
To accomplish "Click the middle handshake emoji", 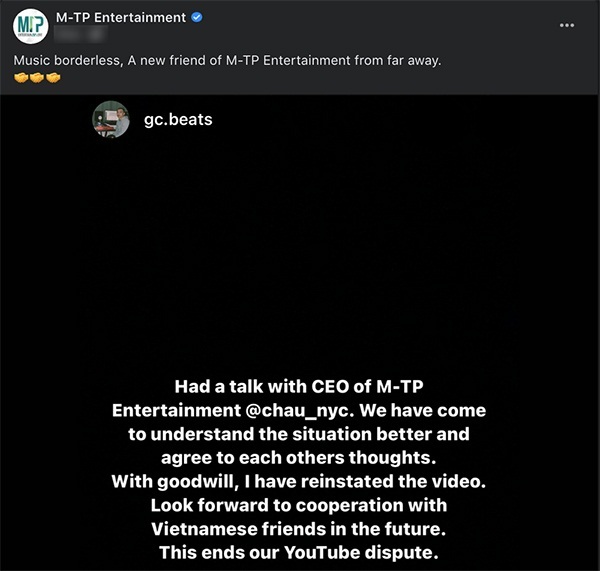I will pyautogui.click(x=37, y=78).
